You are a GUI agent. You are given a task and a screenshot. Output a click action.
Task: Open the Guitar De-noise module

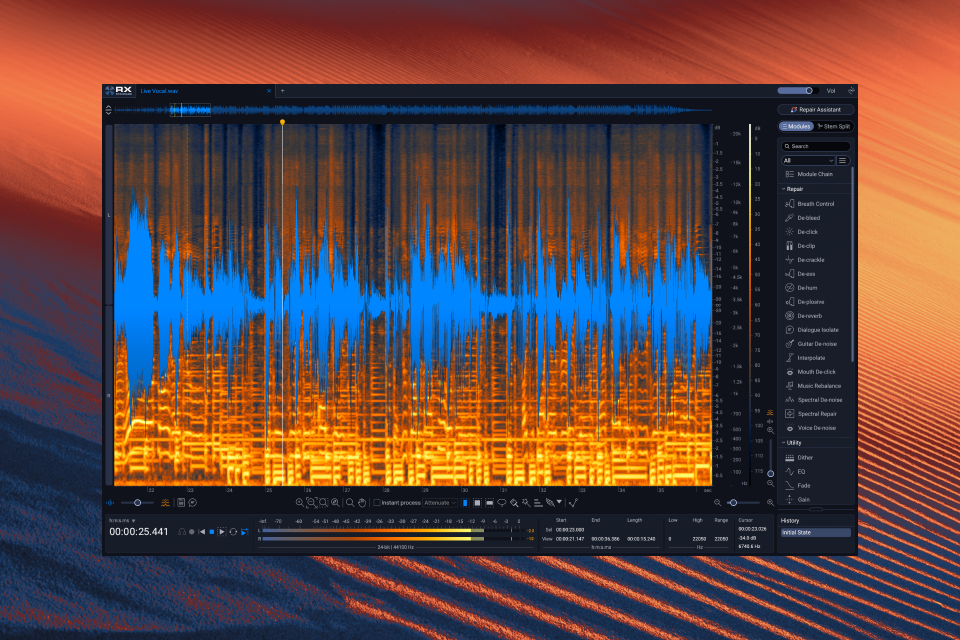click(x=815, y=344)
